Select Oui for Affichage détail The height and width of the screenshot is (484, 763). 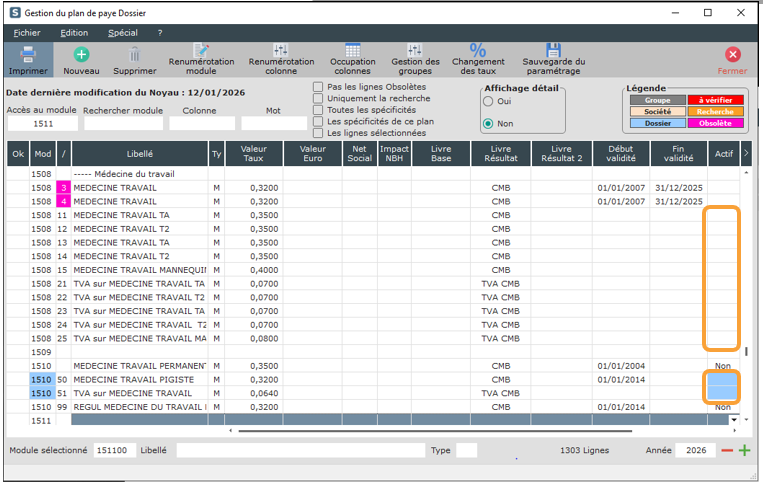click(x=488, y=102)
